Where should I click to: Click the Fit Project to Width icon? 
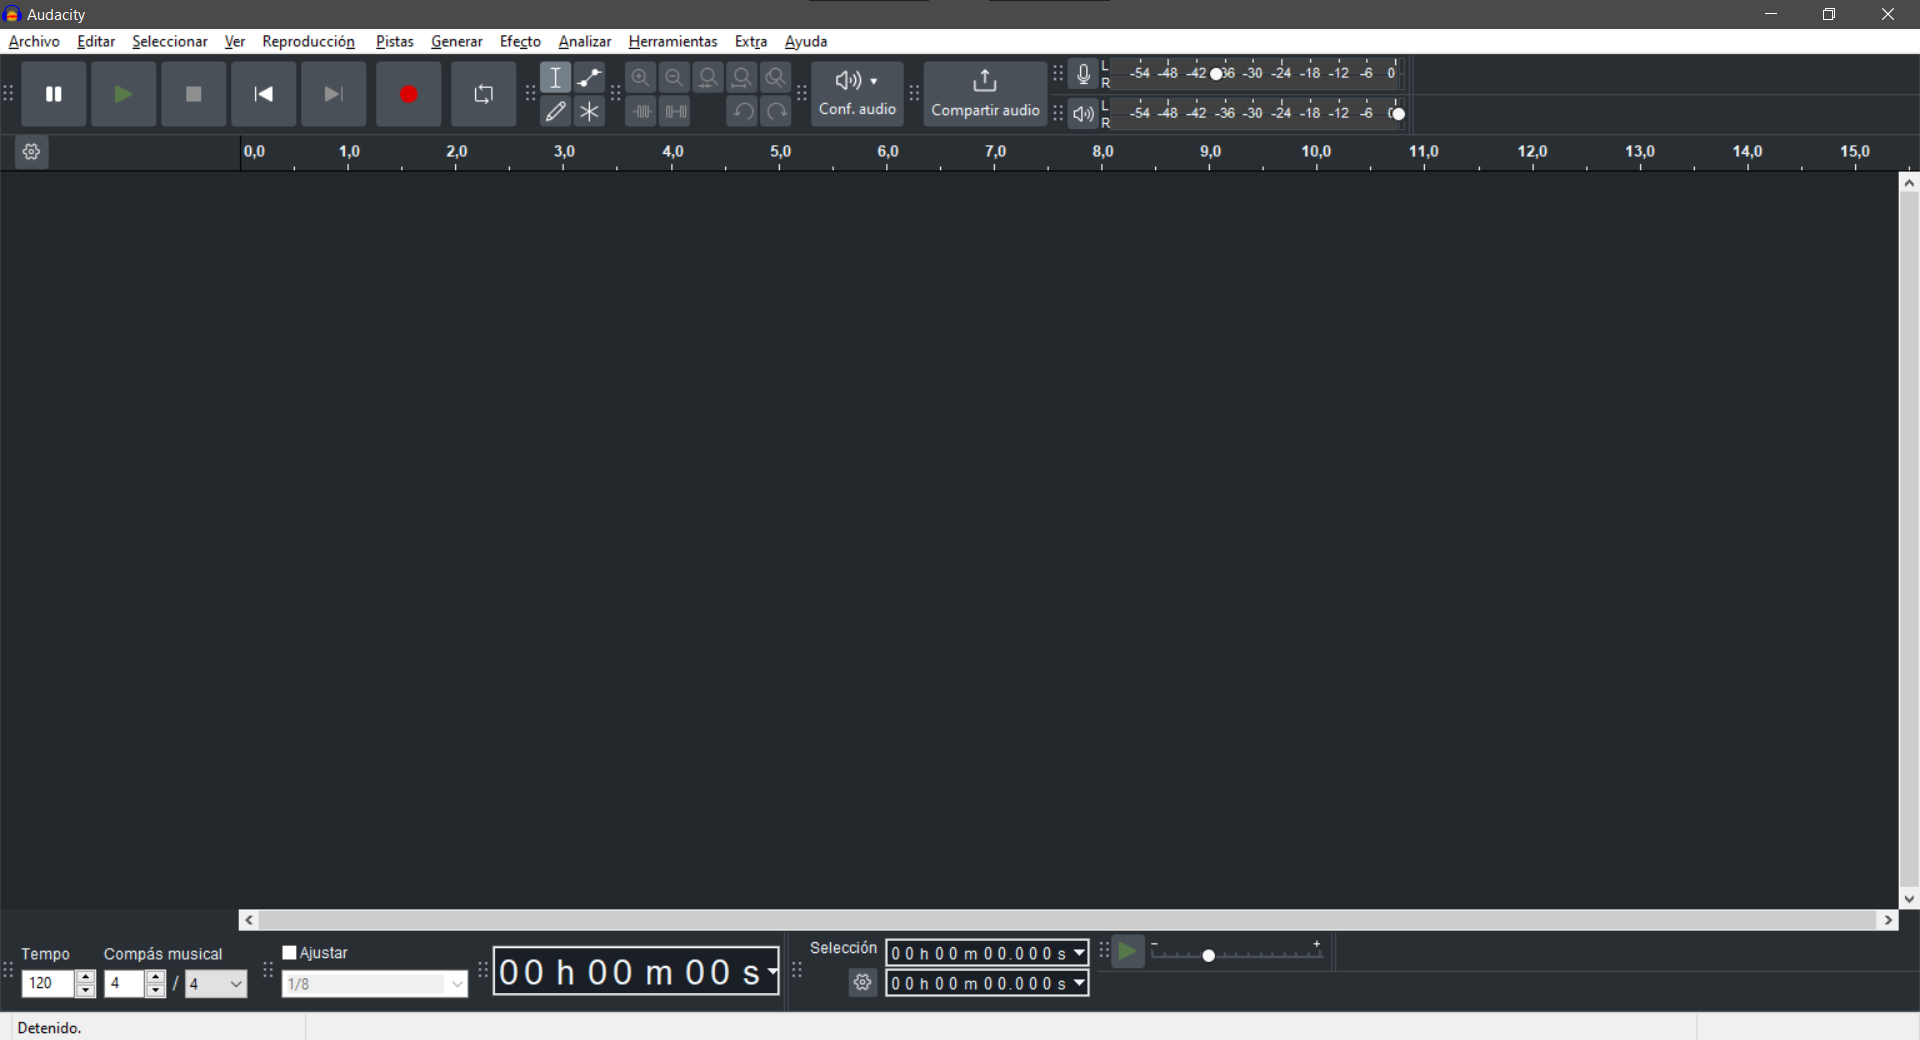pos(742,78)
